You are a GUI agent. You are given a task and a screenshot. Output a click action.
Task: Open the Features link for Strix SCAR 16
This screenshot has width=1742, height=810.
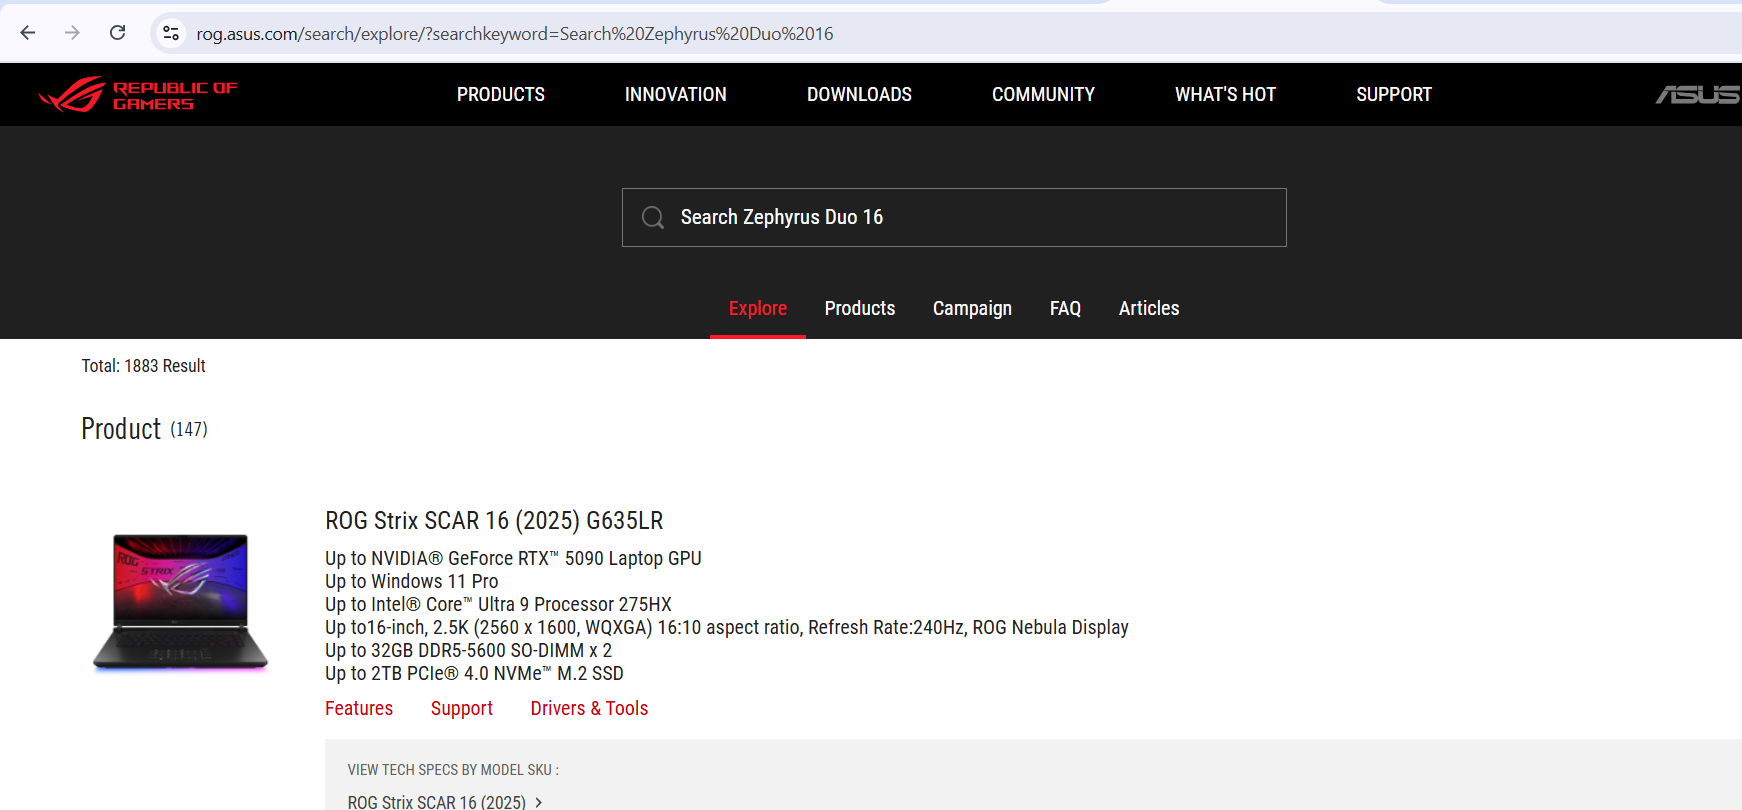[359, 708]
